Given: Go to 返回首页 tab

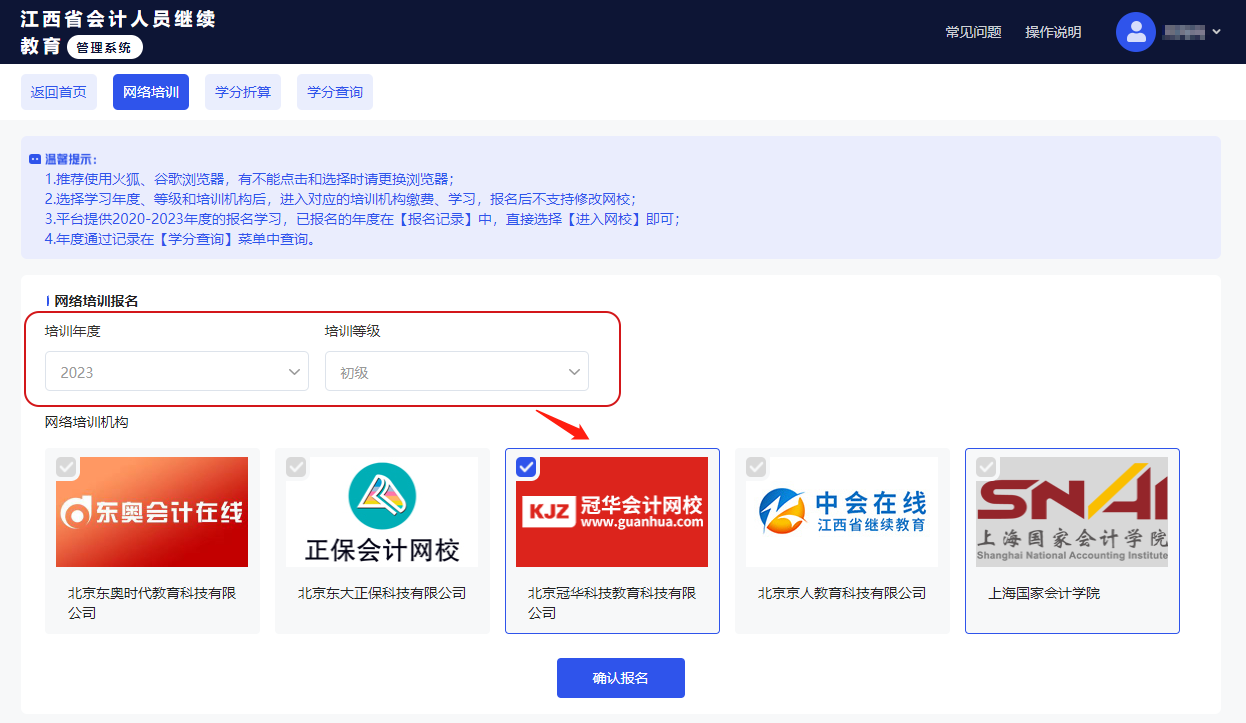Looking at the screenshot, I should (x=59, y=92).
